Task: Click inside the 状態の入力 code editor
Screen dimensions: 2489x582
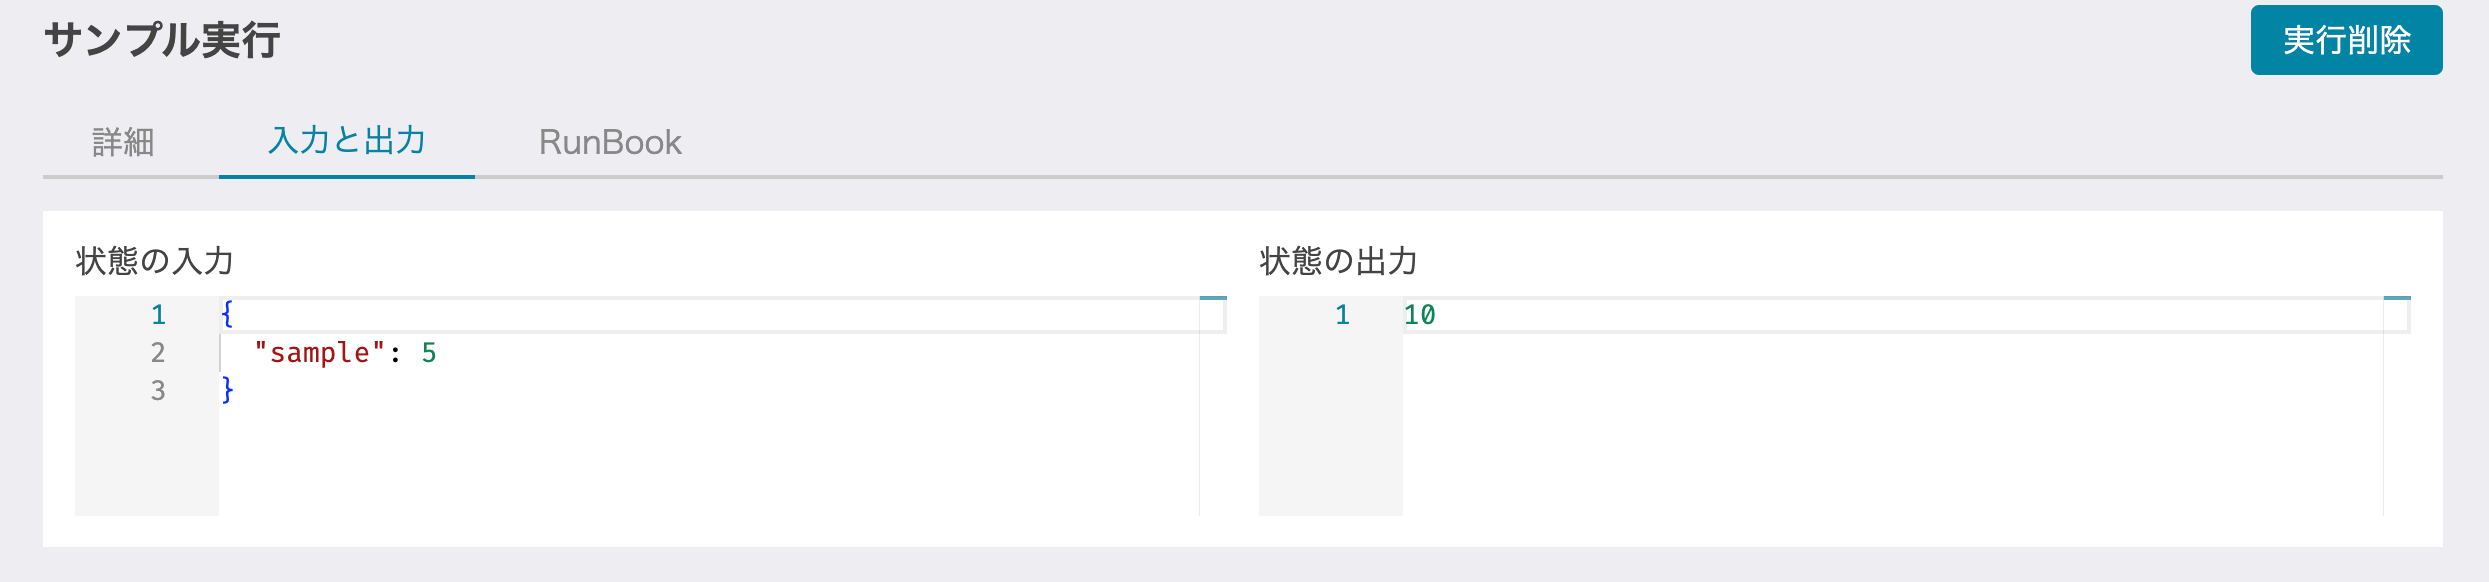Action: click(x=700, y=420)
